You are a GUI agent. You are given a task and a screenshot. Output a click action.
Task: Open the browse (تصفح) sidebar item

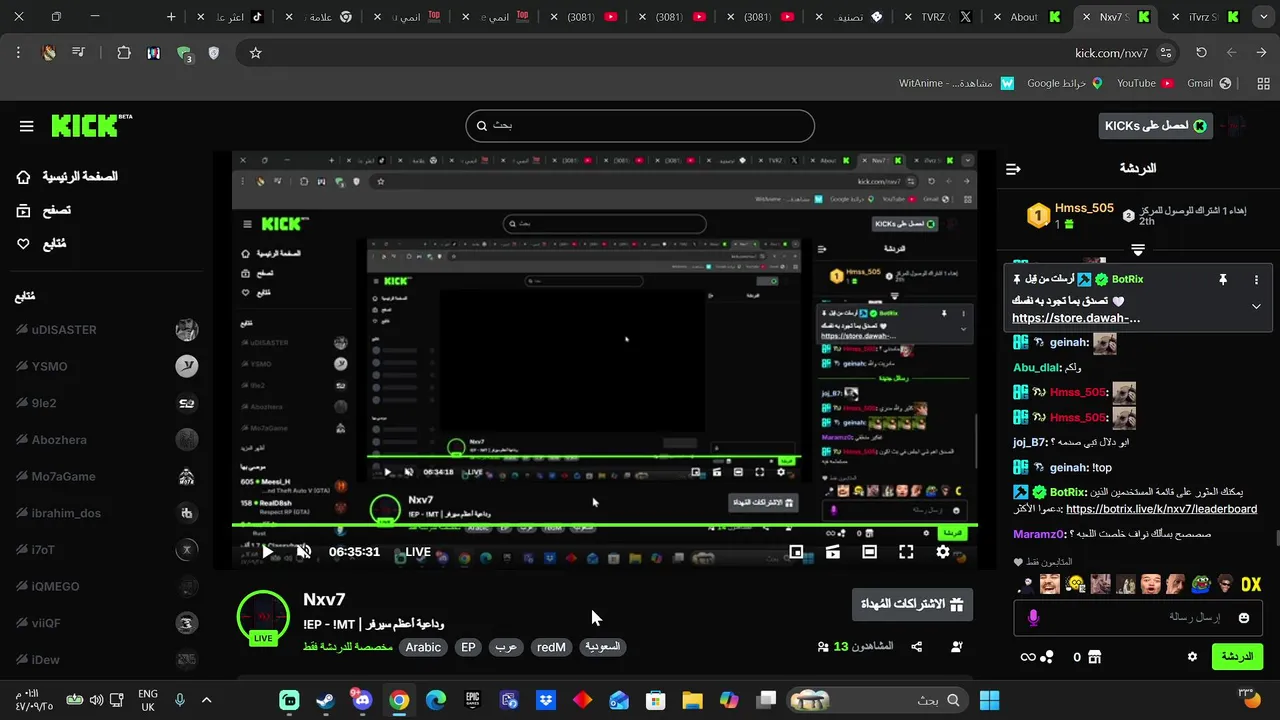[43, 210]
